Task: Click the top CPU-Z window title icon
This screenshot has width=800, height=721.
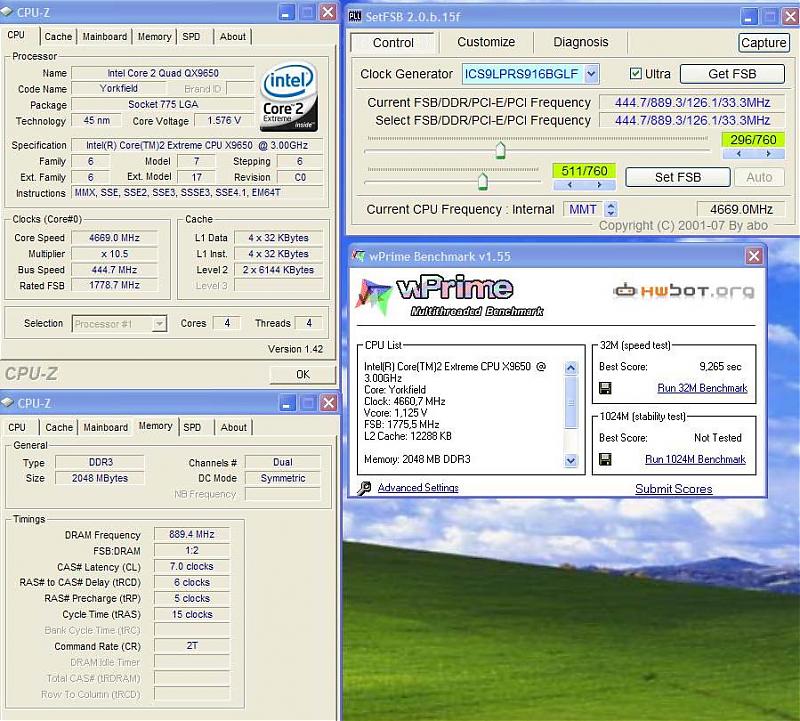Action: (x=7, y=12)
